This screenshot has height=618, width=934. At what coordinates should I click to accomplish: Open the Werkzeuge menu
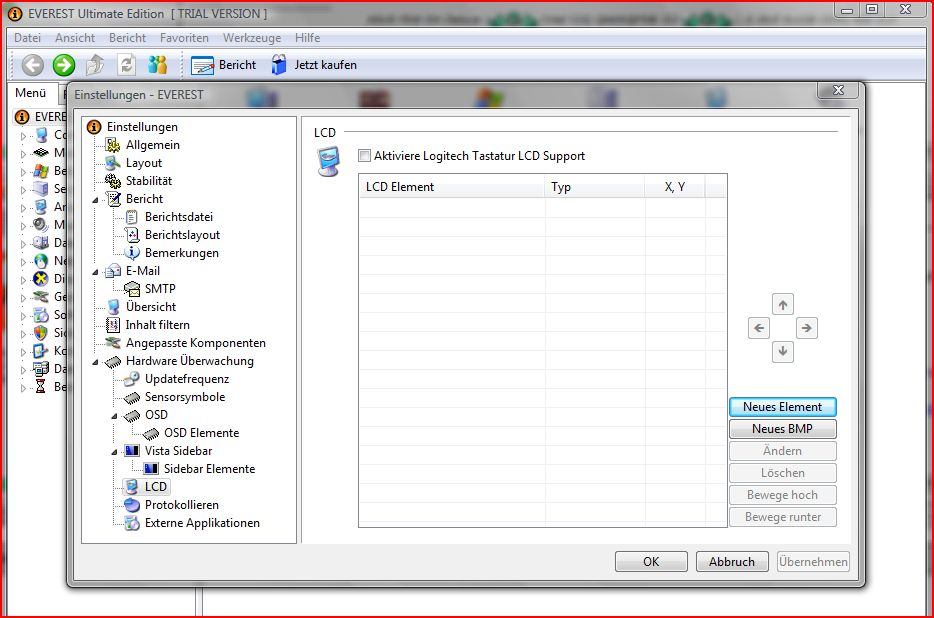(x=252, y=38)
